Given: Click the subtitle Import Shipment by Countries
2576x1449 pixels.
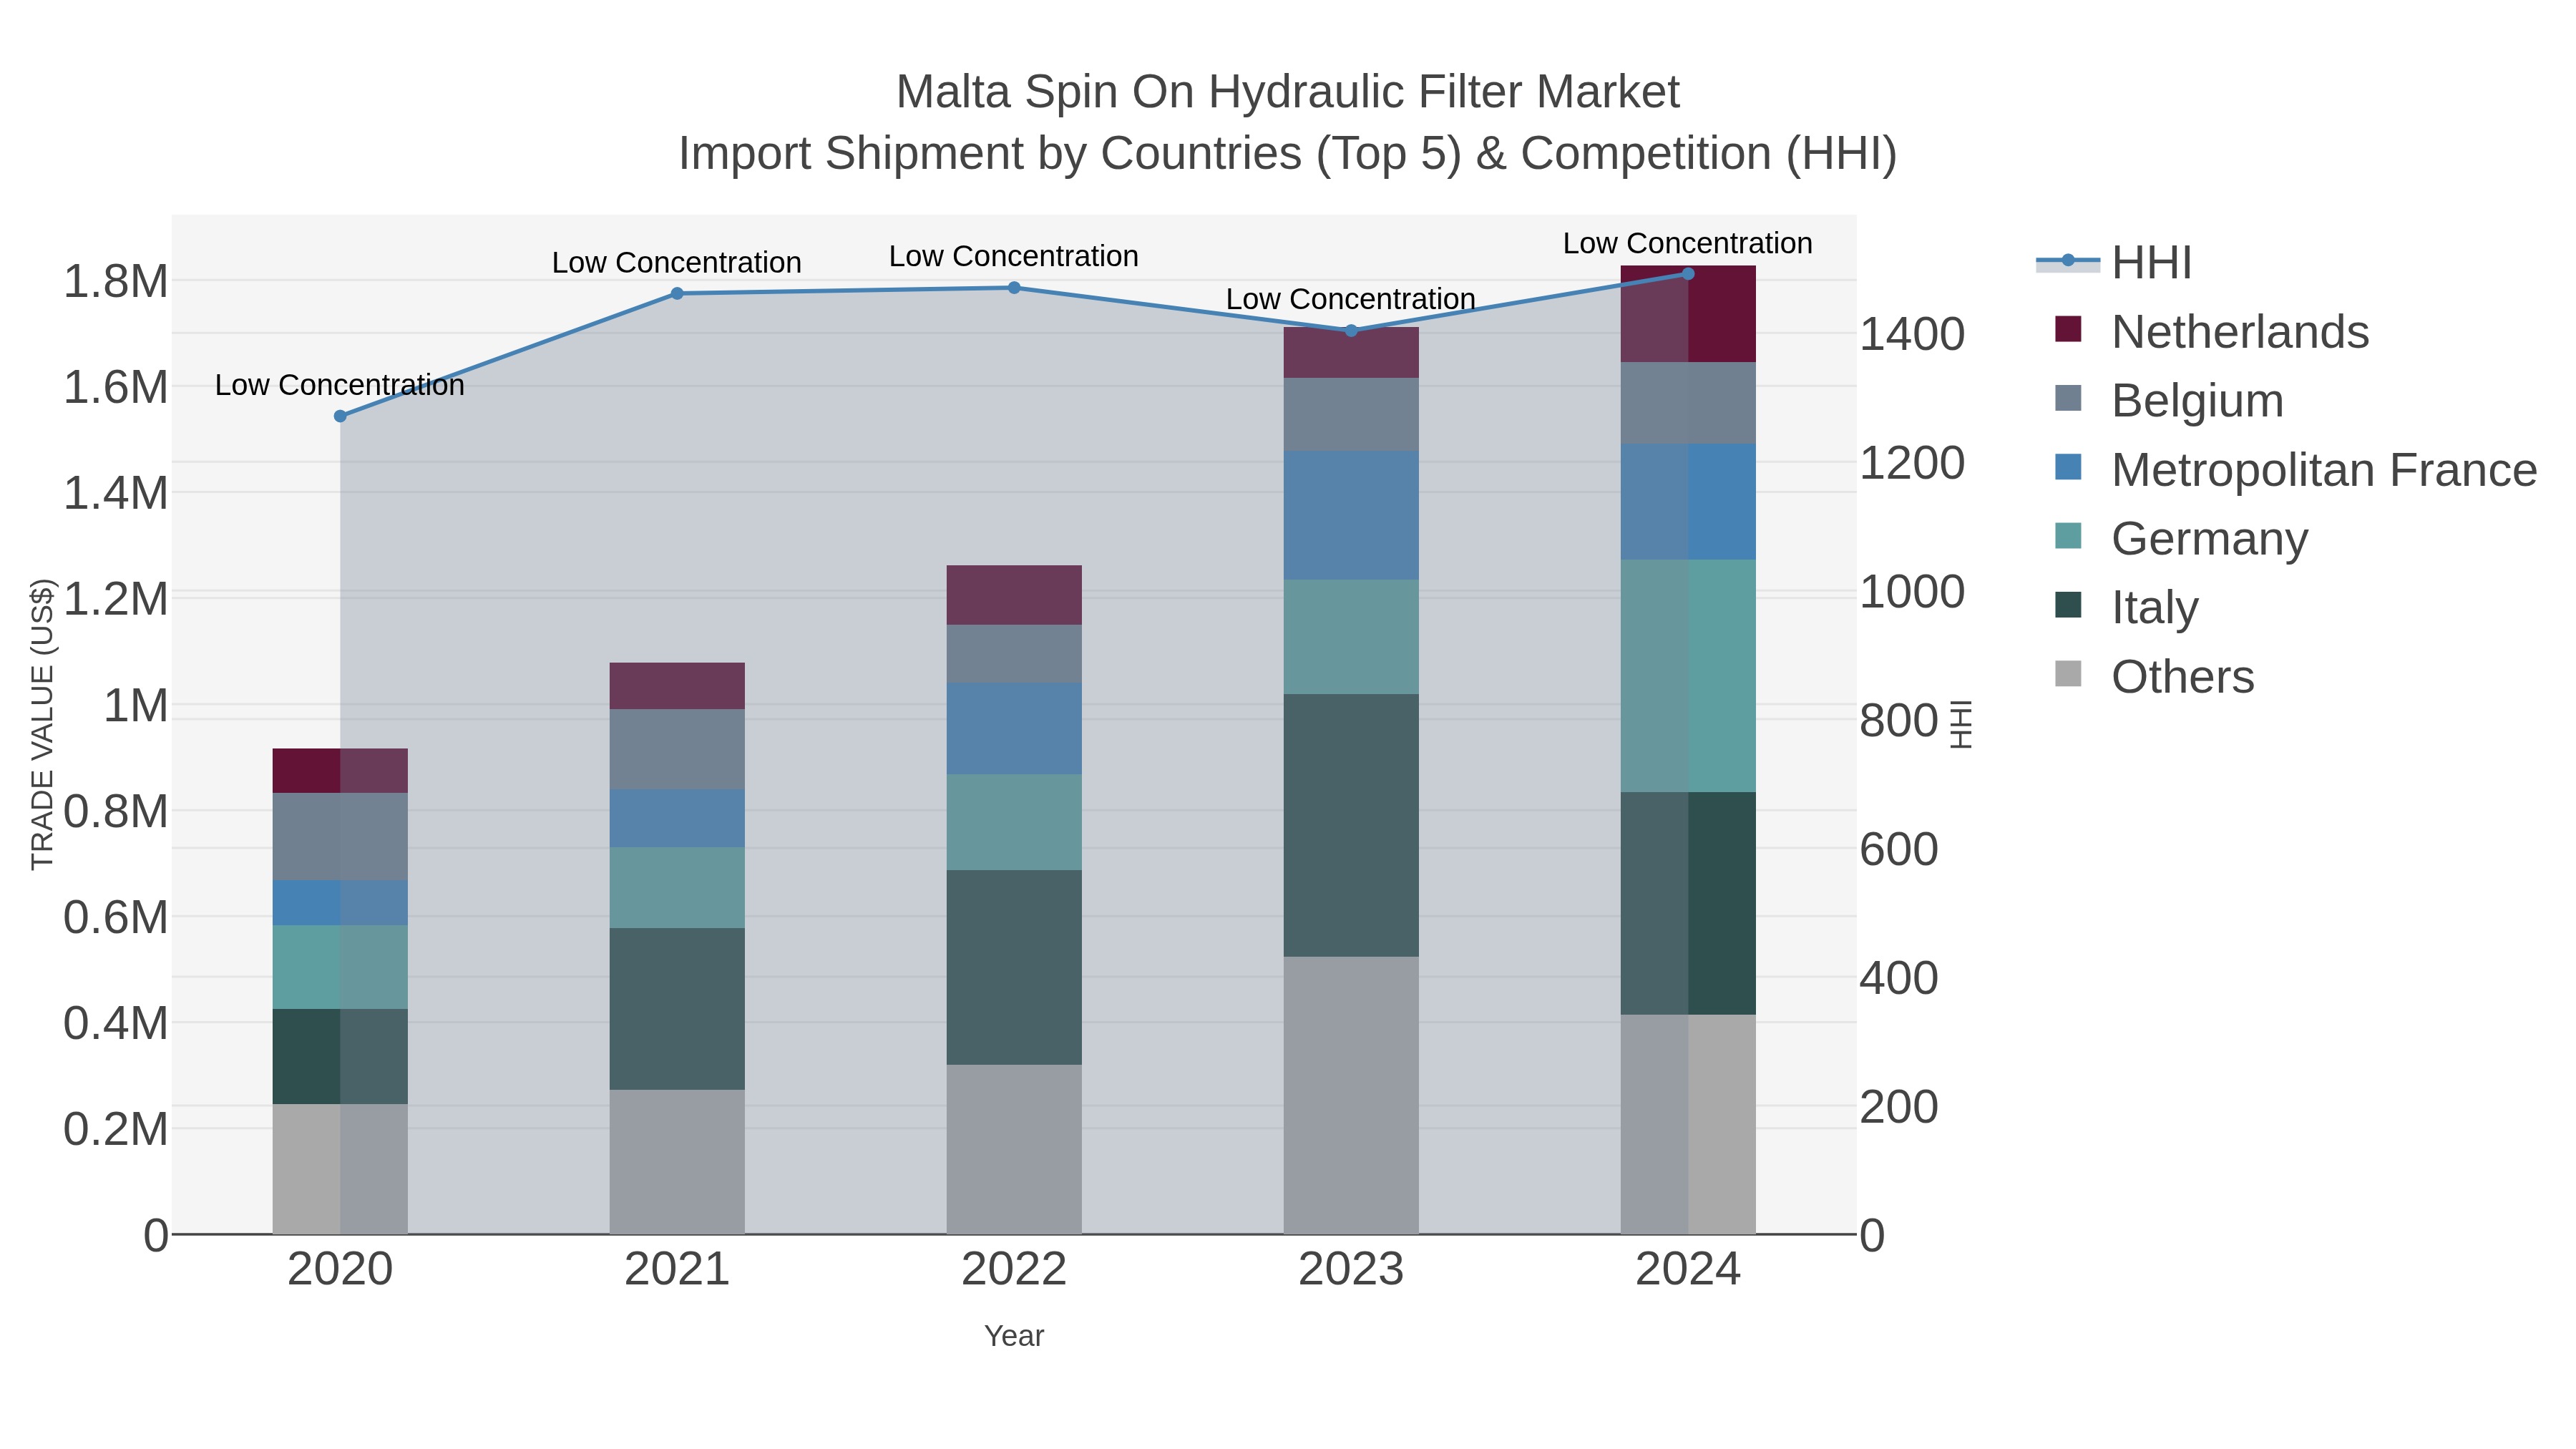Looking at the screenshot, I should point(1288,154).
